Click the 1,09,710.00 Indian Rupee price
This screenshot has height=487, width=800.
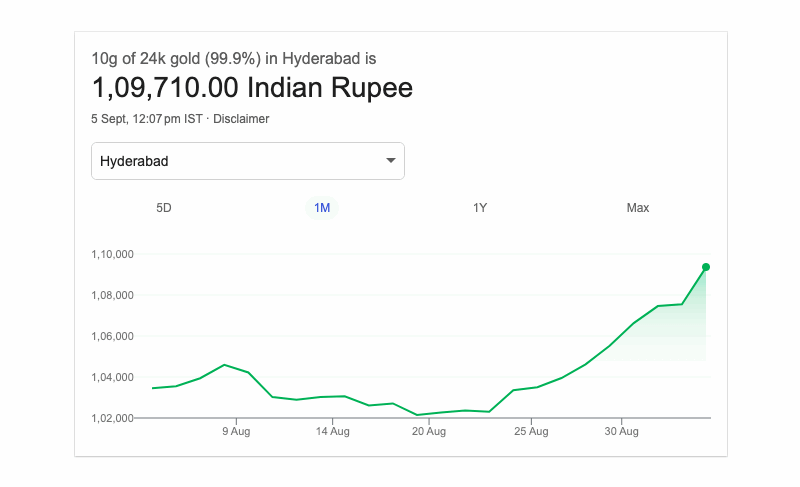tap(252, 88)
